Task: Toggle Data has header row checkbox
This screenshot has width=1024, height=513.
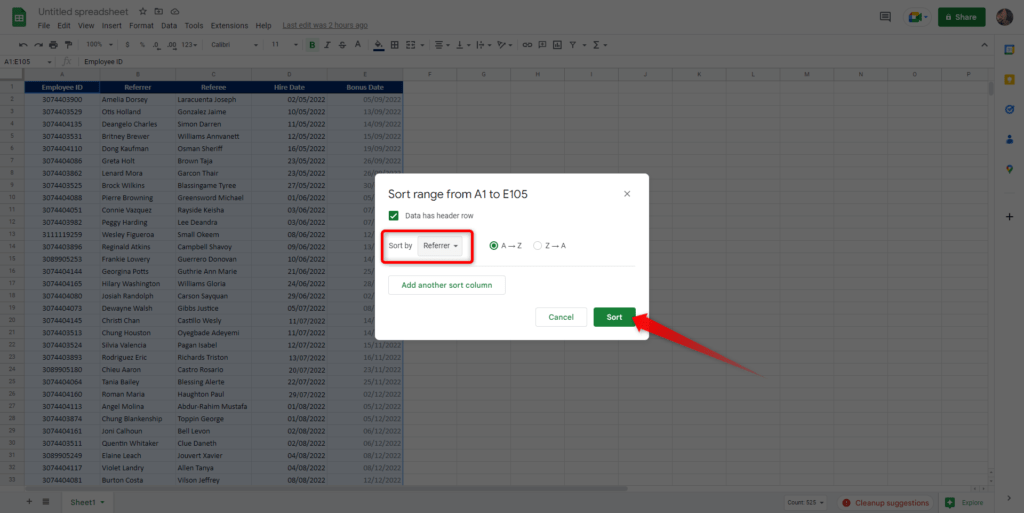Action: 394,215
